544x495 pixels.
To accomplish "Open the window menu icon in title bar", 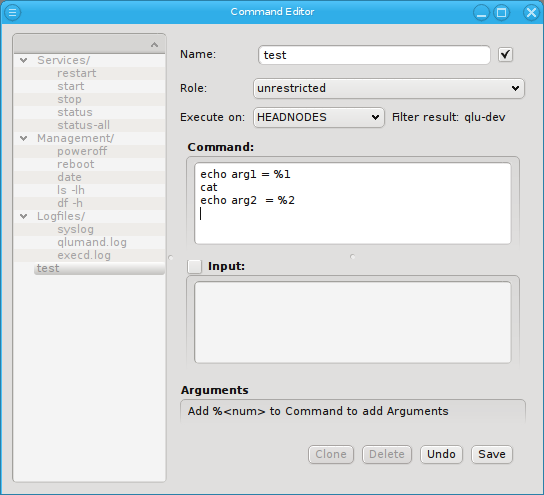I will (x=12, y=12).
